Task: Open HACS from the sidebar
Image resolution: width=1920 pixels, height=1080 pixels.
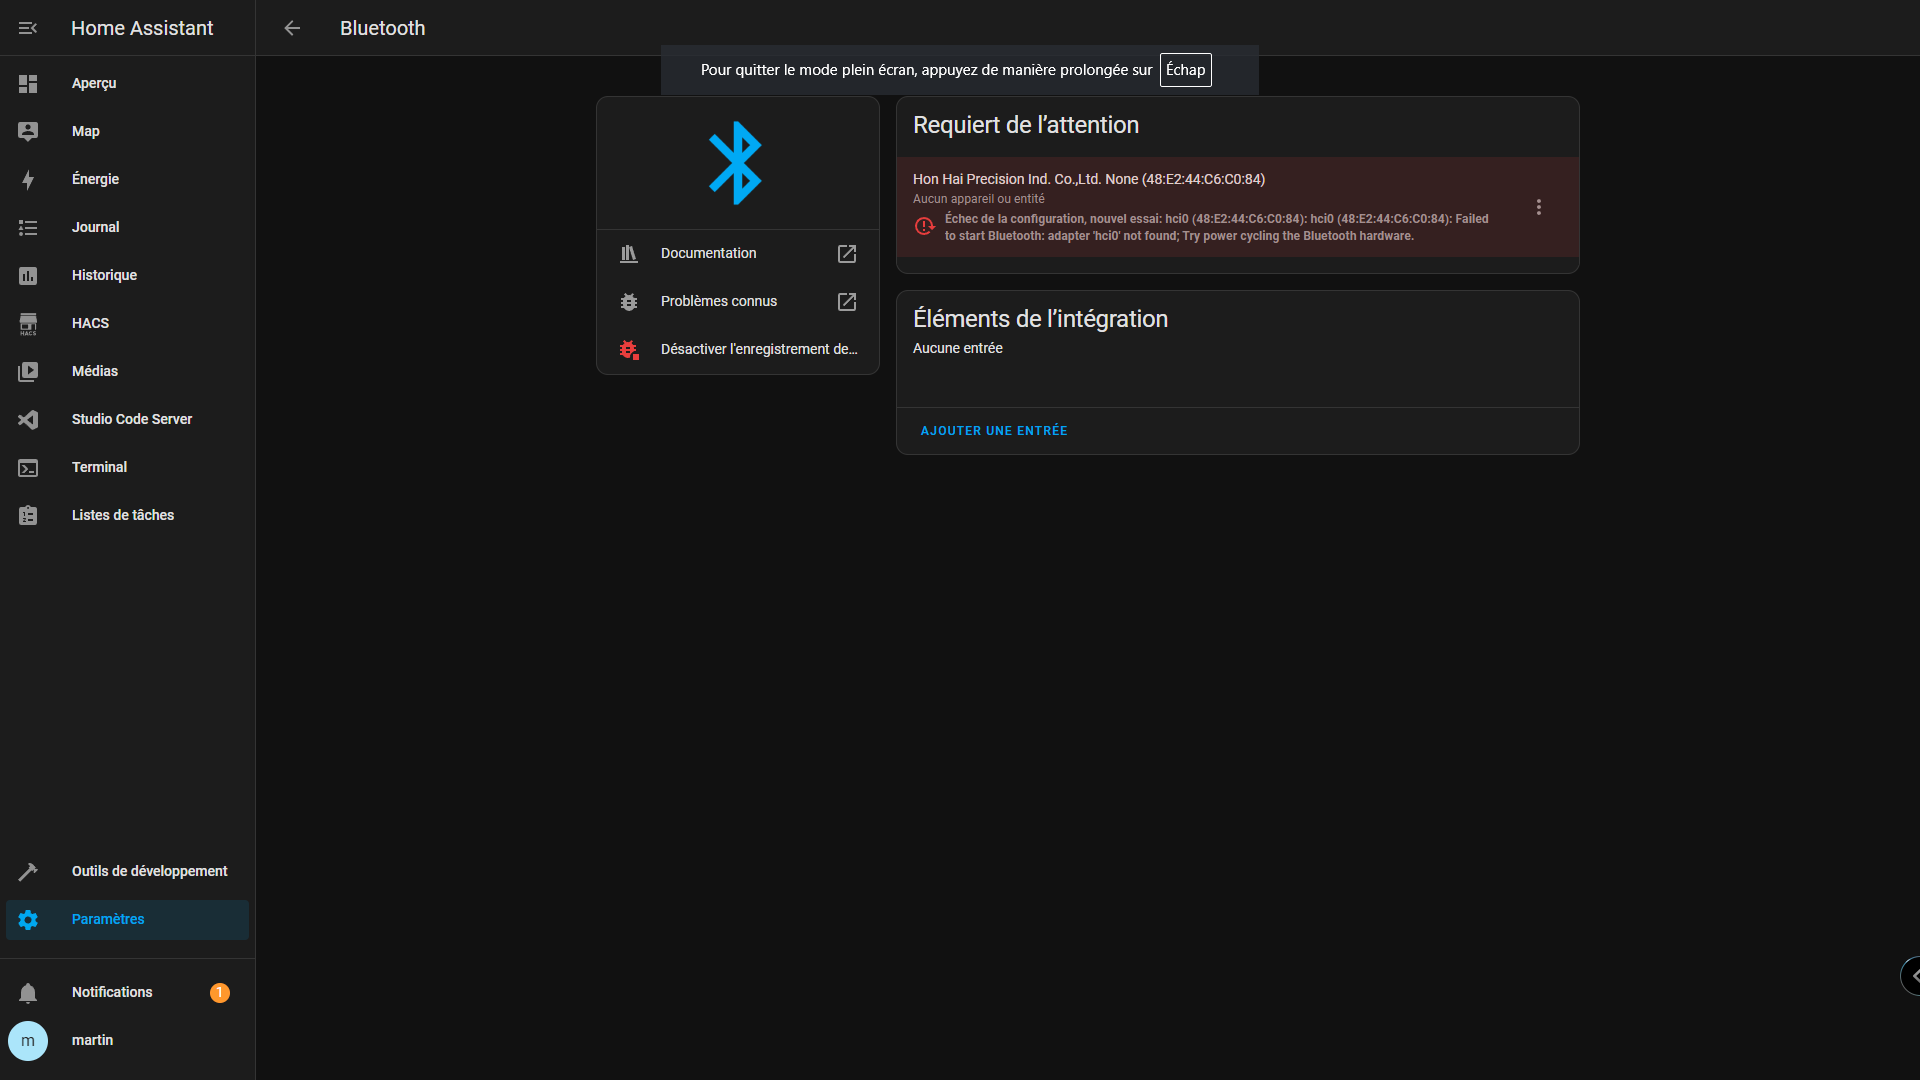Action: [90, 323]
